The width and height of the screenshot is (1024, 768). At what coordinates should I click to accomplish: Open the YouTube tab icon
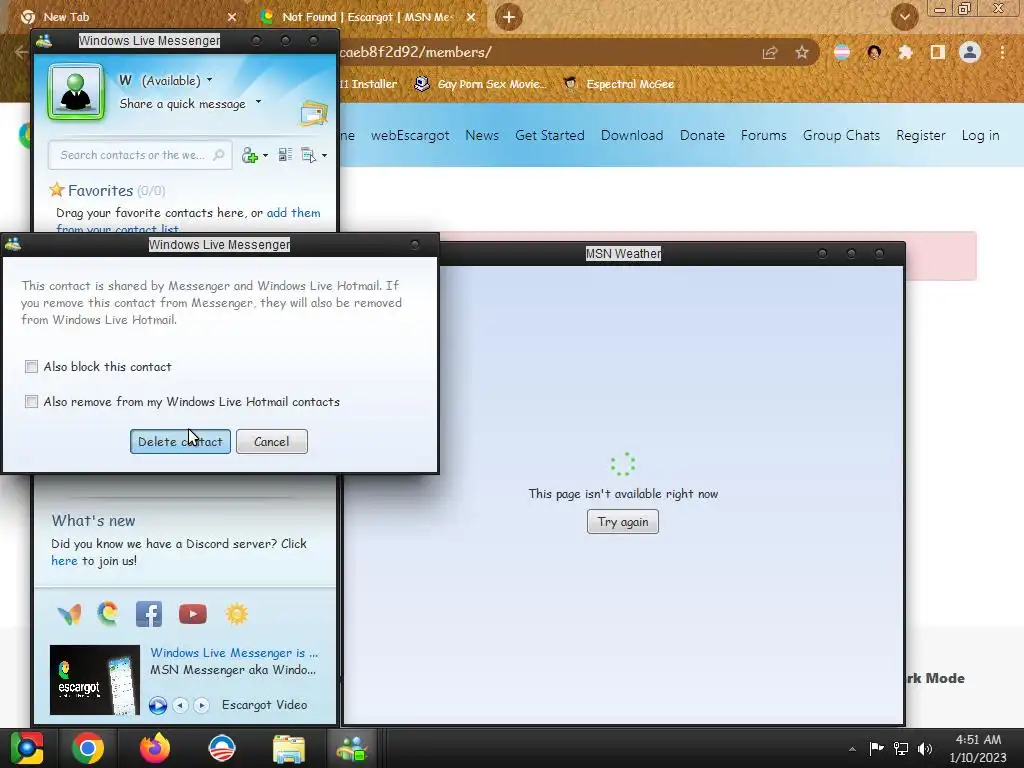click(193, 614)
